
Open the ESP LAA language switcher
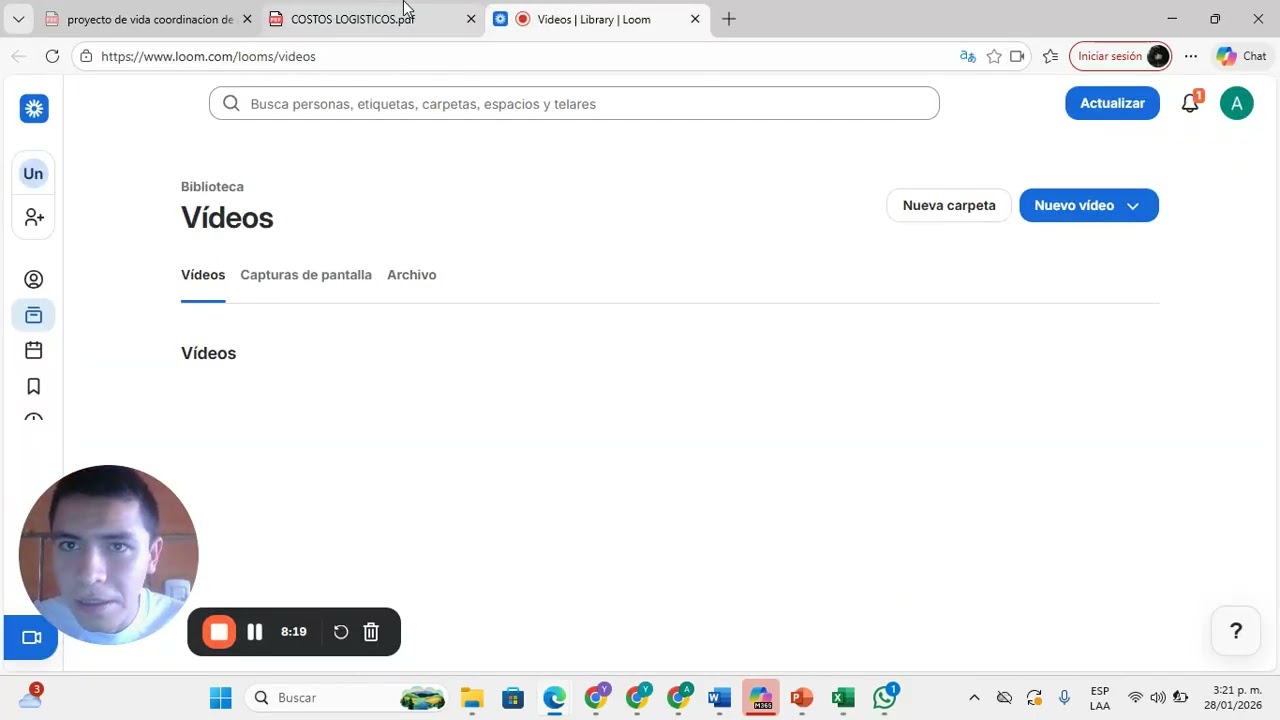tap(1100, 698)
